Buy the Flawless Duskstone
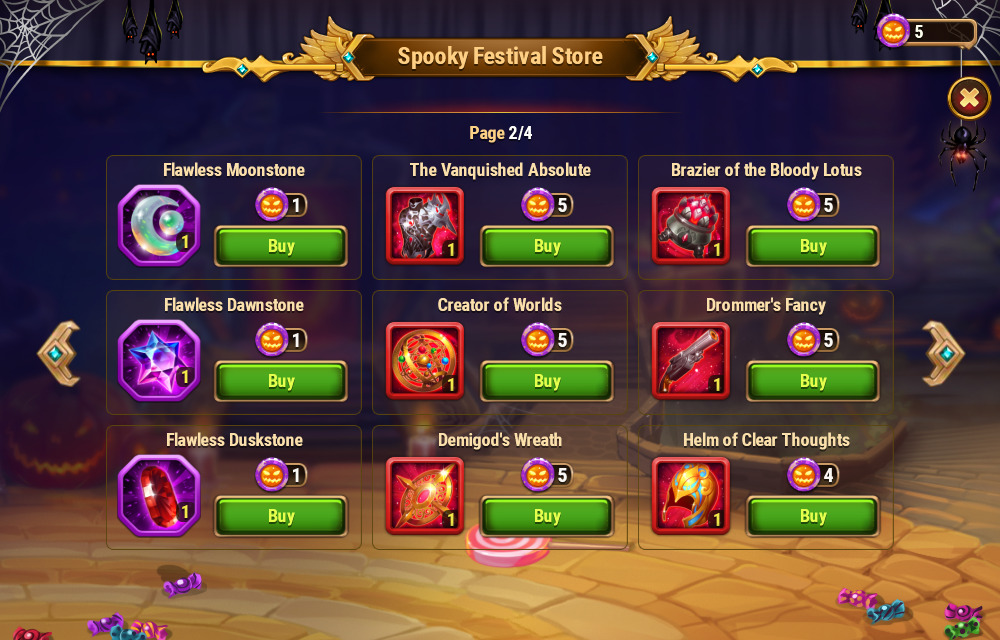 pos(281,516)
